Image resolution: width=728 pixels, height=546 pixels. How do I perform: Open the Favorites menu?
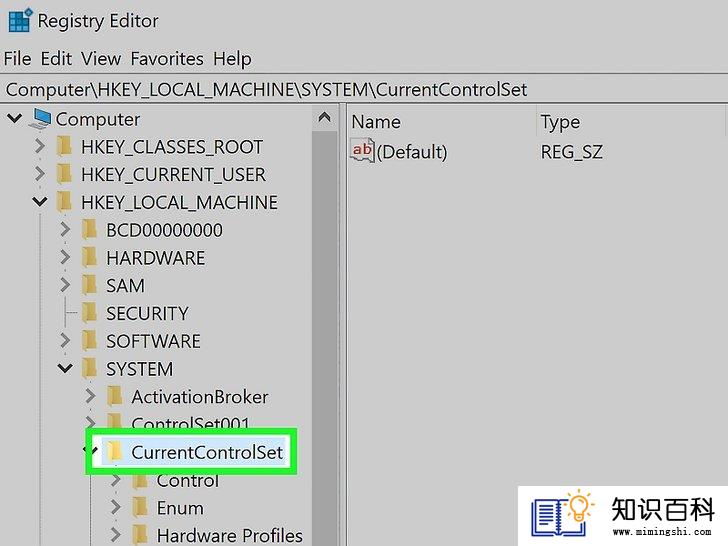tap(167, 59)
